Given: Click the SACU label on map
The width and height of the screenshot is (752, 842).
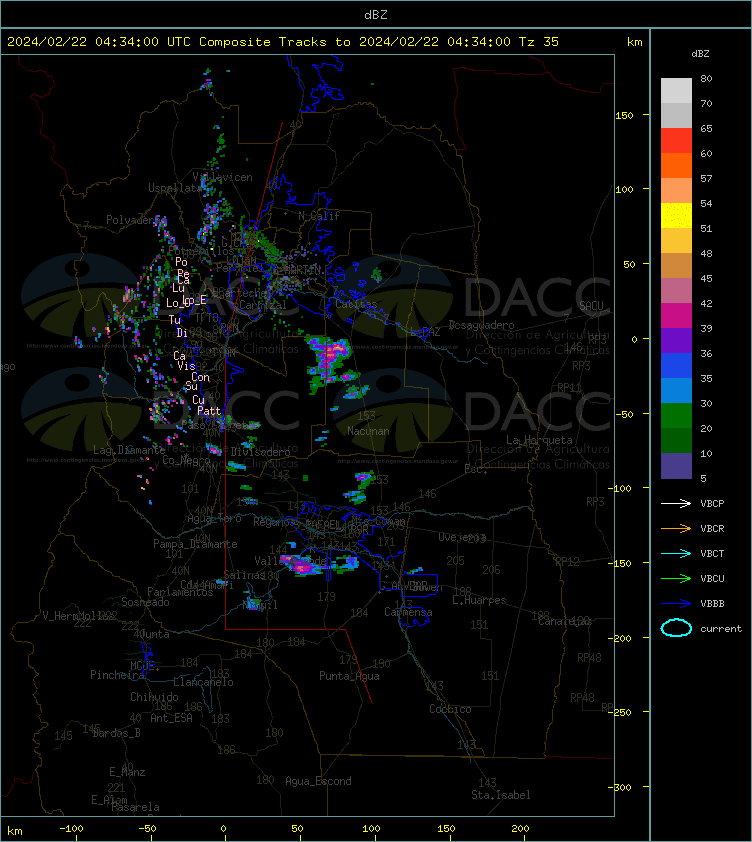Looking at the screenshot, I should tap(591, 306).
